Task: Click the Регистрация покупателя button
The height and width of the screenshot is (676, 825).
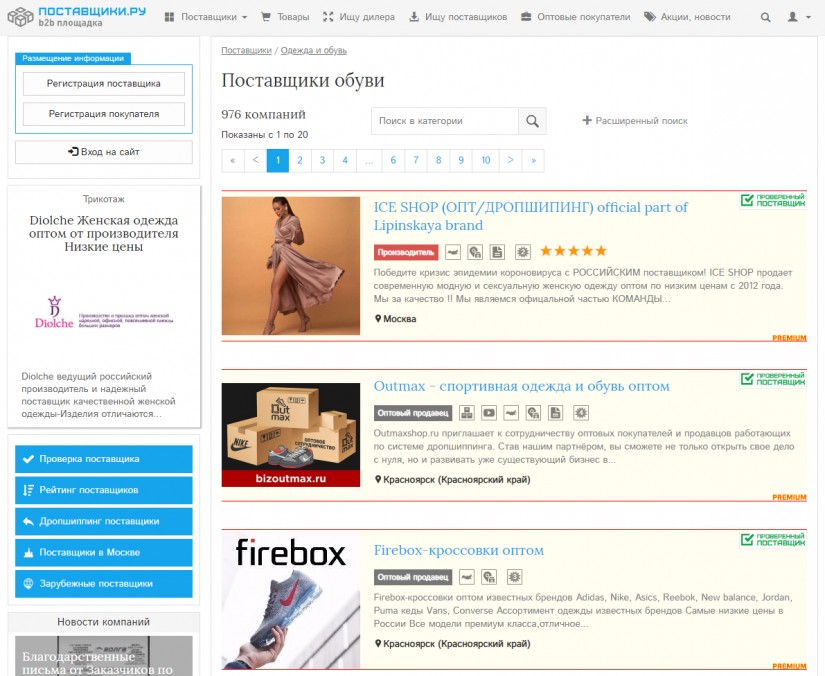Action: click(x=104, y=114)
